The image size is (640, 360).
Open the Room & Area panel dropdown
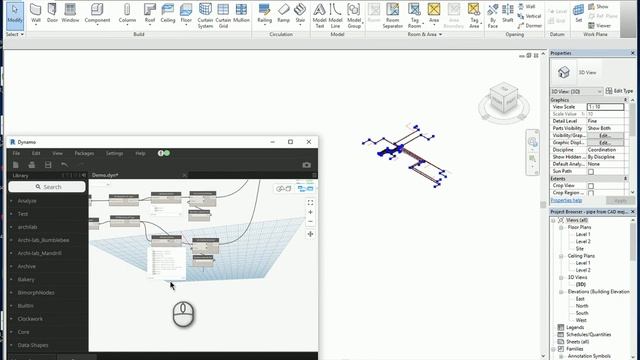[x=425, y=34]
